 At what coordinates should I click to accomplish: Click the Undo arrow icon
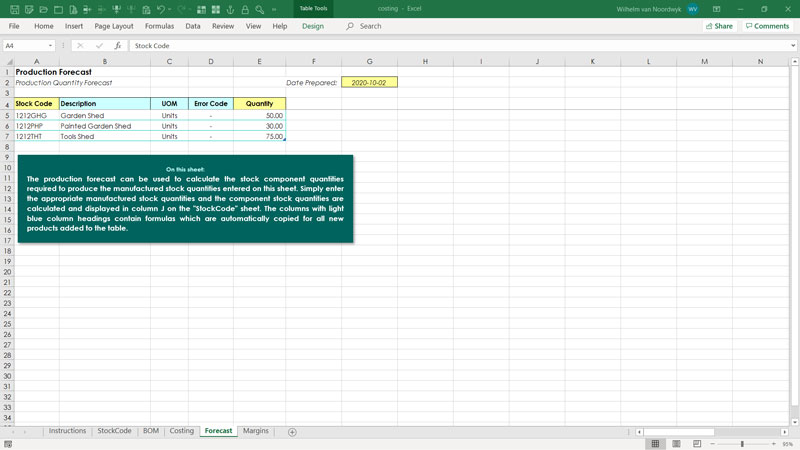point(161,9)
